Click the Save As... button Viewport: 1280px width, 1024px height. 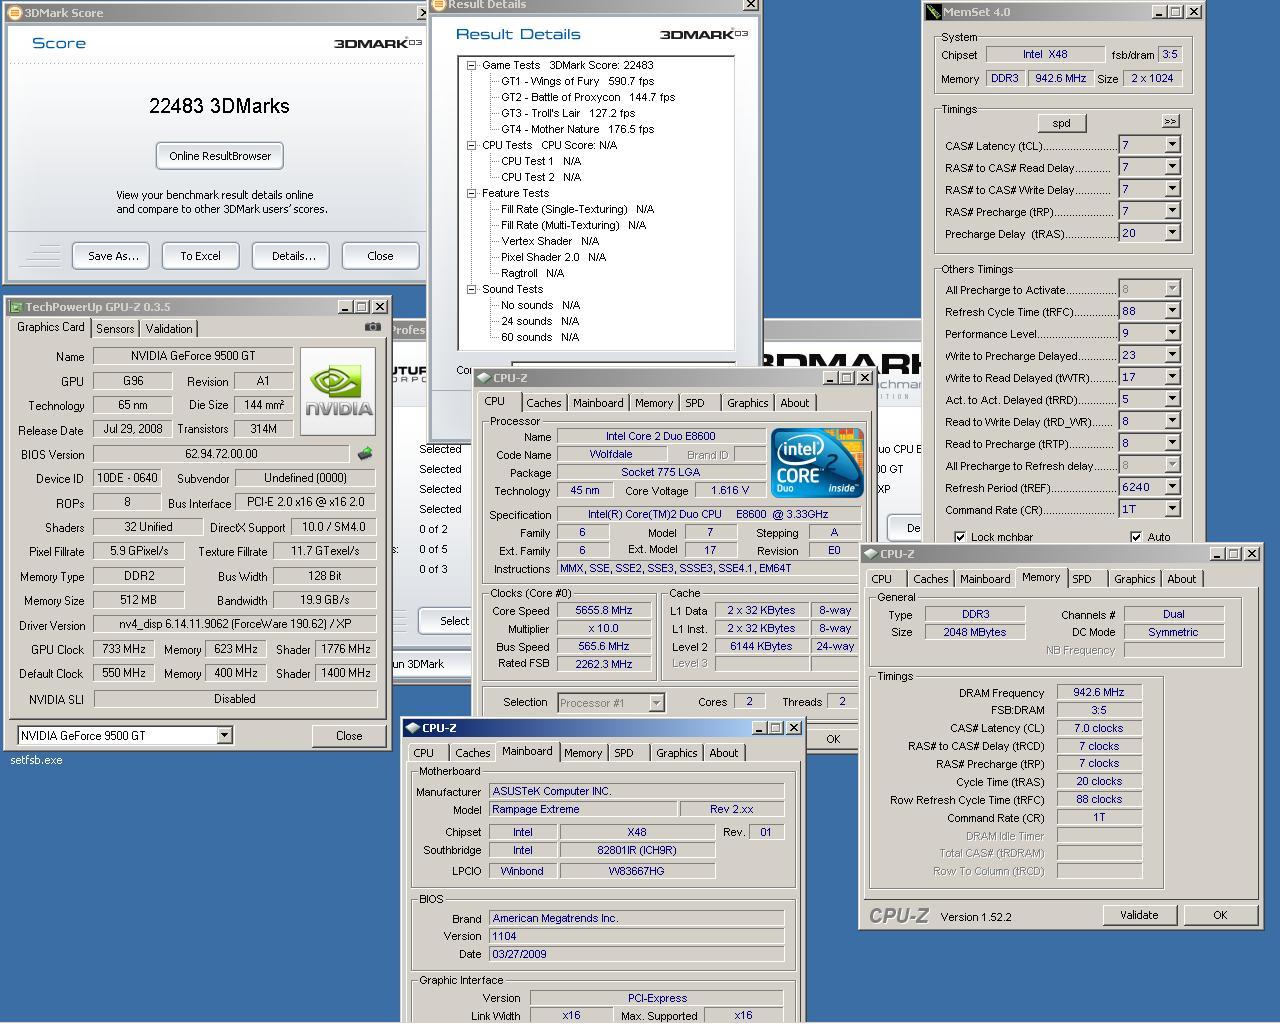[x=113, y=256]
